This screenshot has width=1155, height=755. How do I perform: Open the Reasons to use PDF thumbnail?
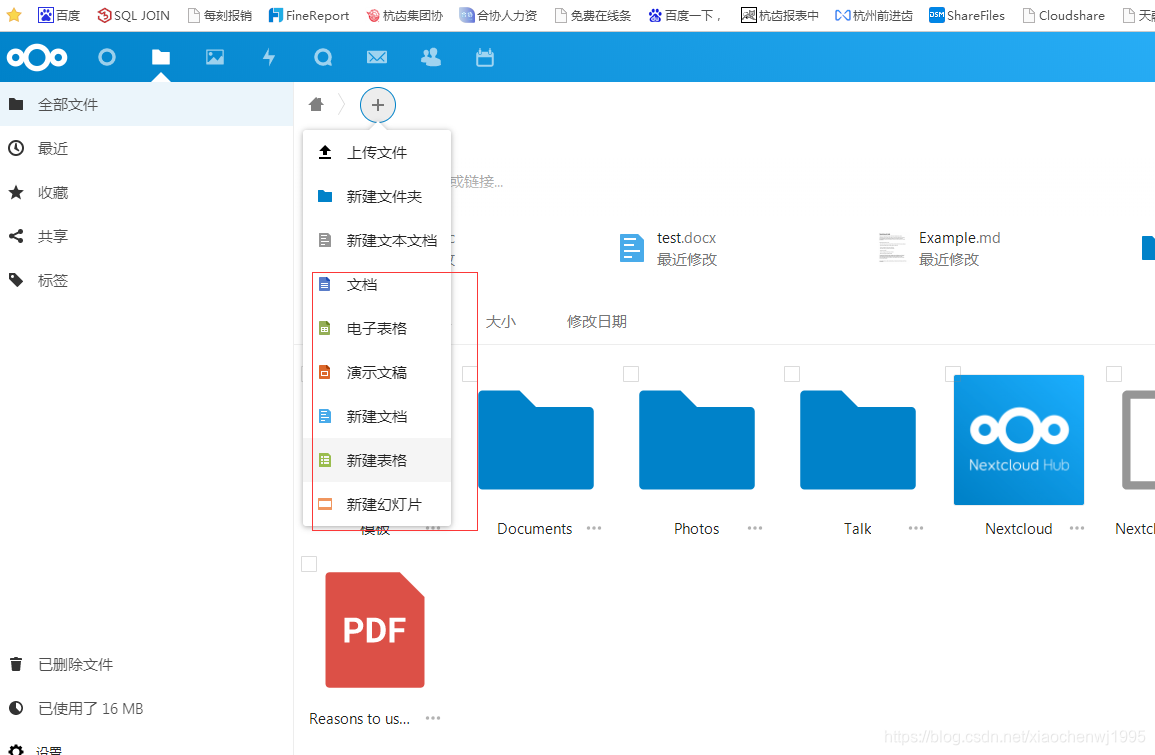[x=375, y=630]
